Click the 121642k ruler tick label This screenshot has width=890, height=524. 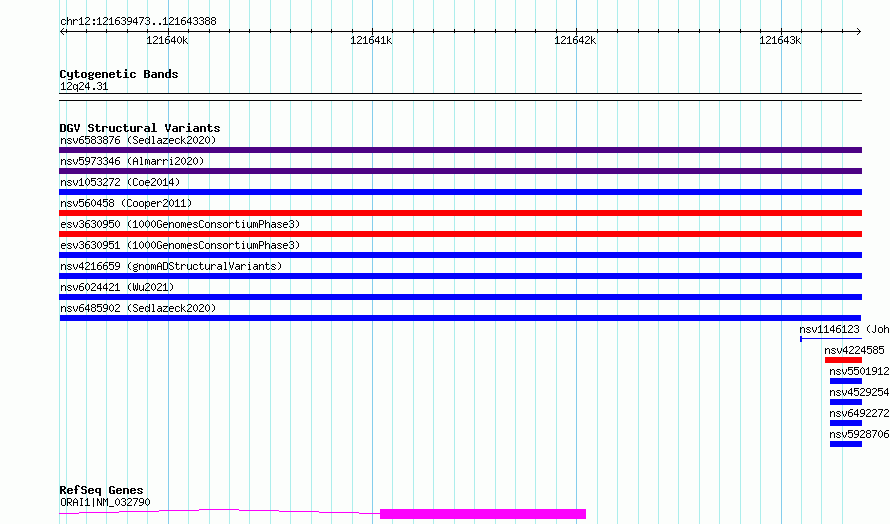(x=575, y=40)
